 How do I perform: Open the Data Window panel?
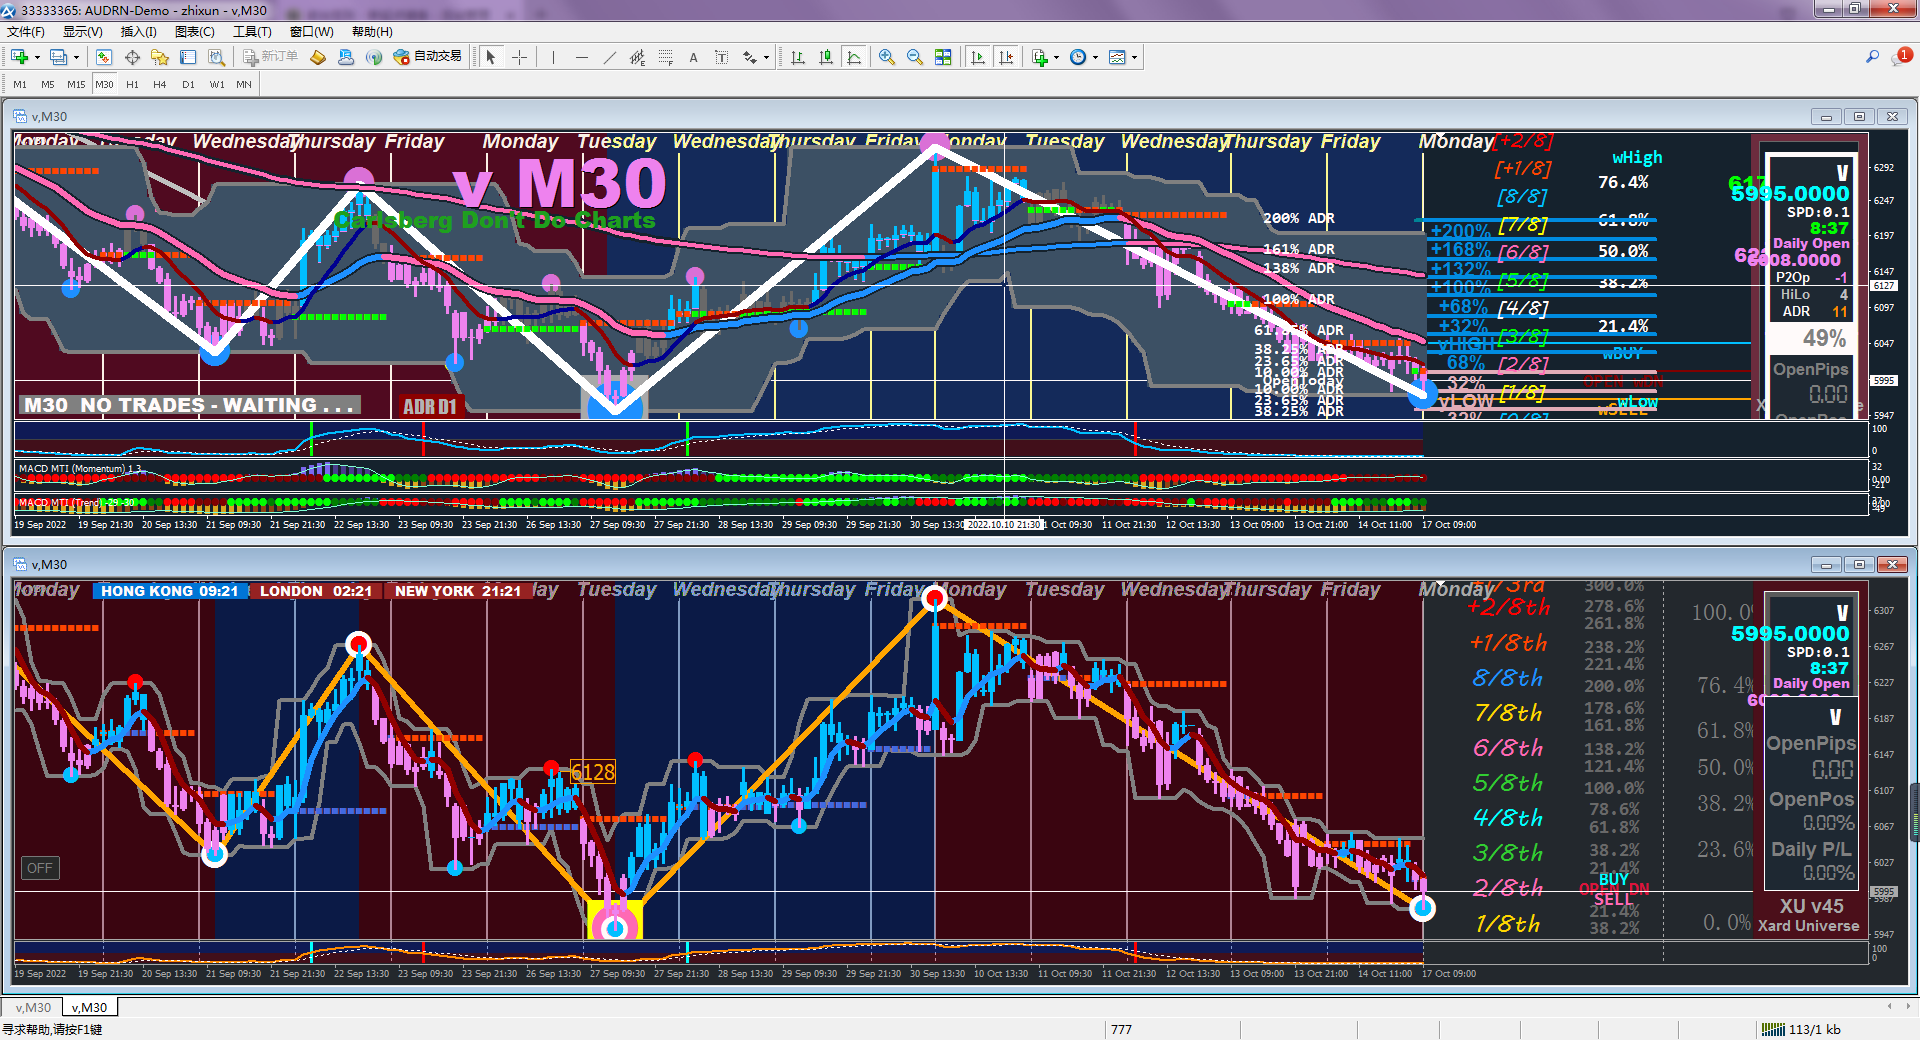point(132,57)
